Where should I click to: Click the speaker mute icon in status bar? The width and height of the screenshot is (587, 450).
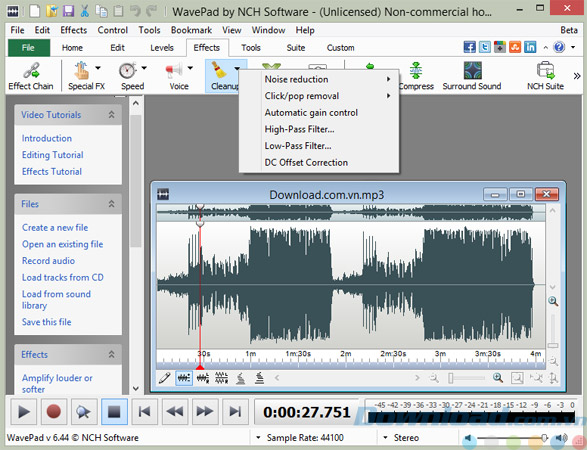coord(468,438)
